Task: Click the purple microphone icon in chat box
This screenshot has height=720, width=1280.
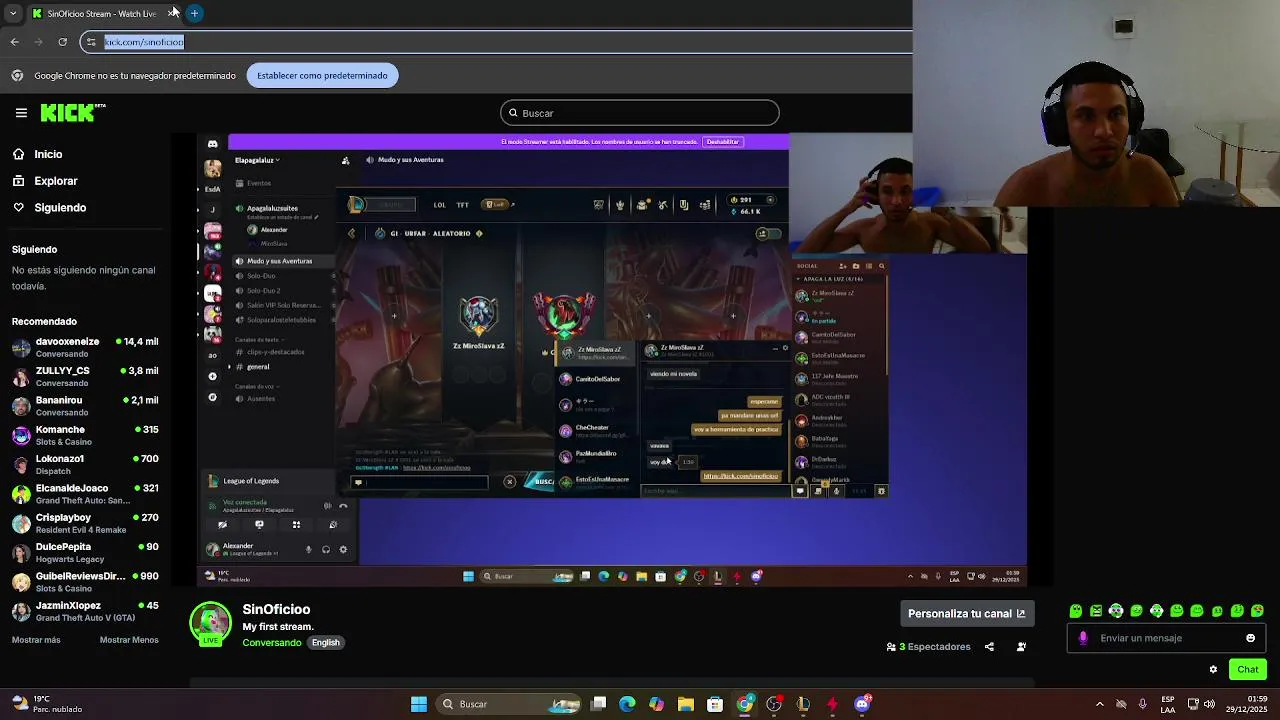Action: (x=1083, y=638)
